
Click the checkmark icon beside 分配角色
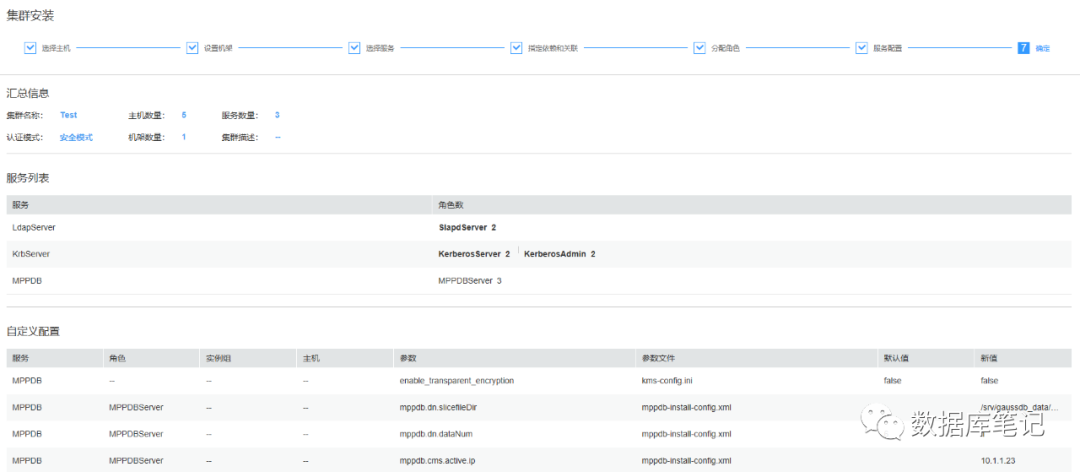click(x=700, y=48)
